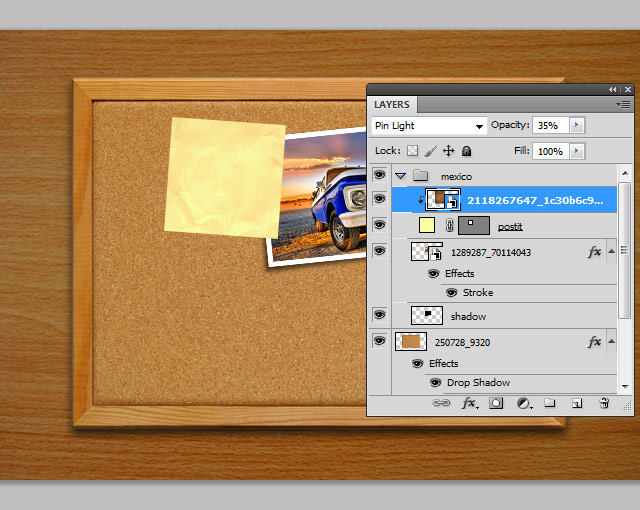Click the yellow postit color fill thumbnail
Viewport: 640px width, 510px height.
point(427,225)
